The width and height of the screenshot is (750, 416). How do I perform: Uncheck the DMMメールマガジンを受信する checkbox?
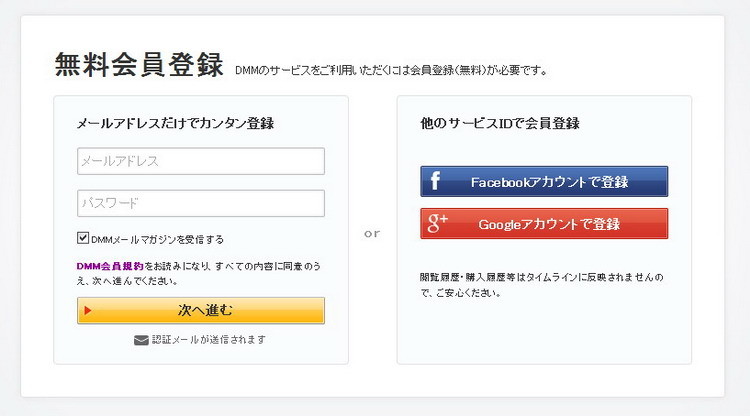[x=83, y=239]
